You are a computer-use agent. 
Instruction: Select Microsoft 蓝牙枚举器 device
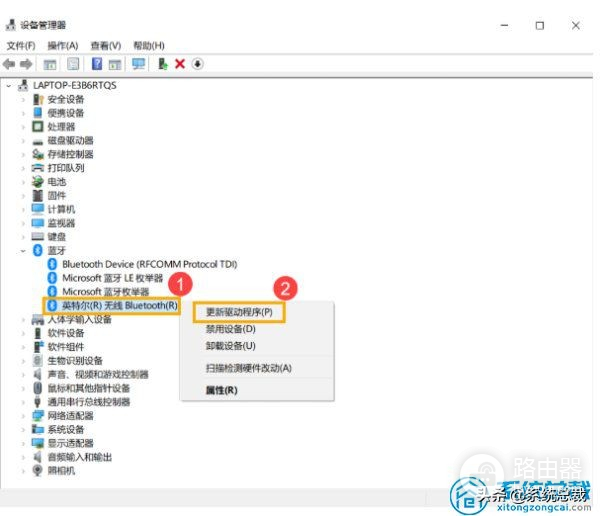[x=106, y=292]
